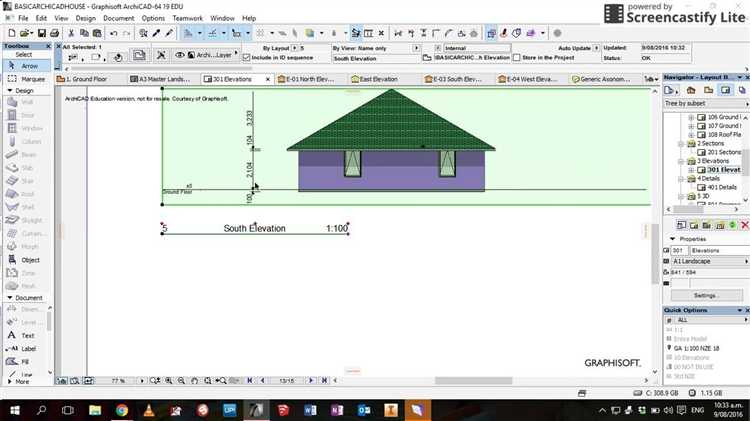Collapse the Design section in Toolbox
750x421 pixels.
(x=10, y=90)
